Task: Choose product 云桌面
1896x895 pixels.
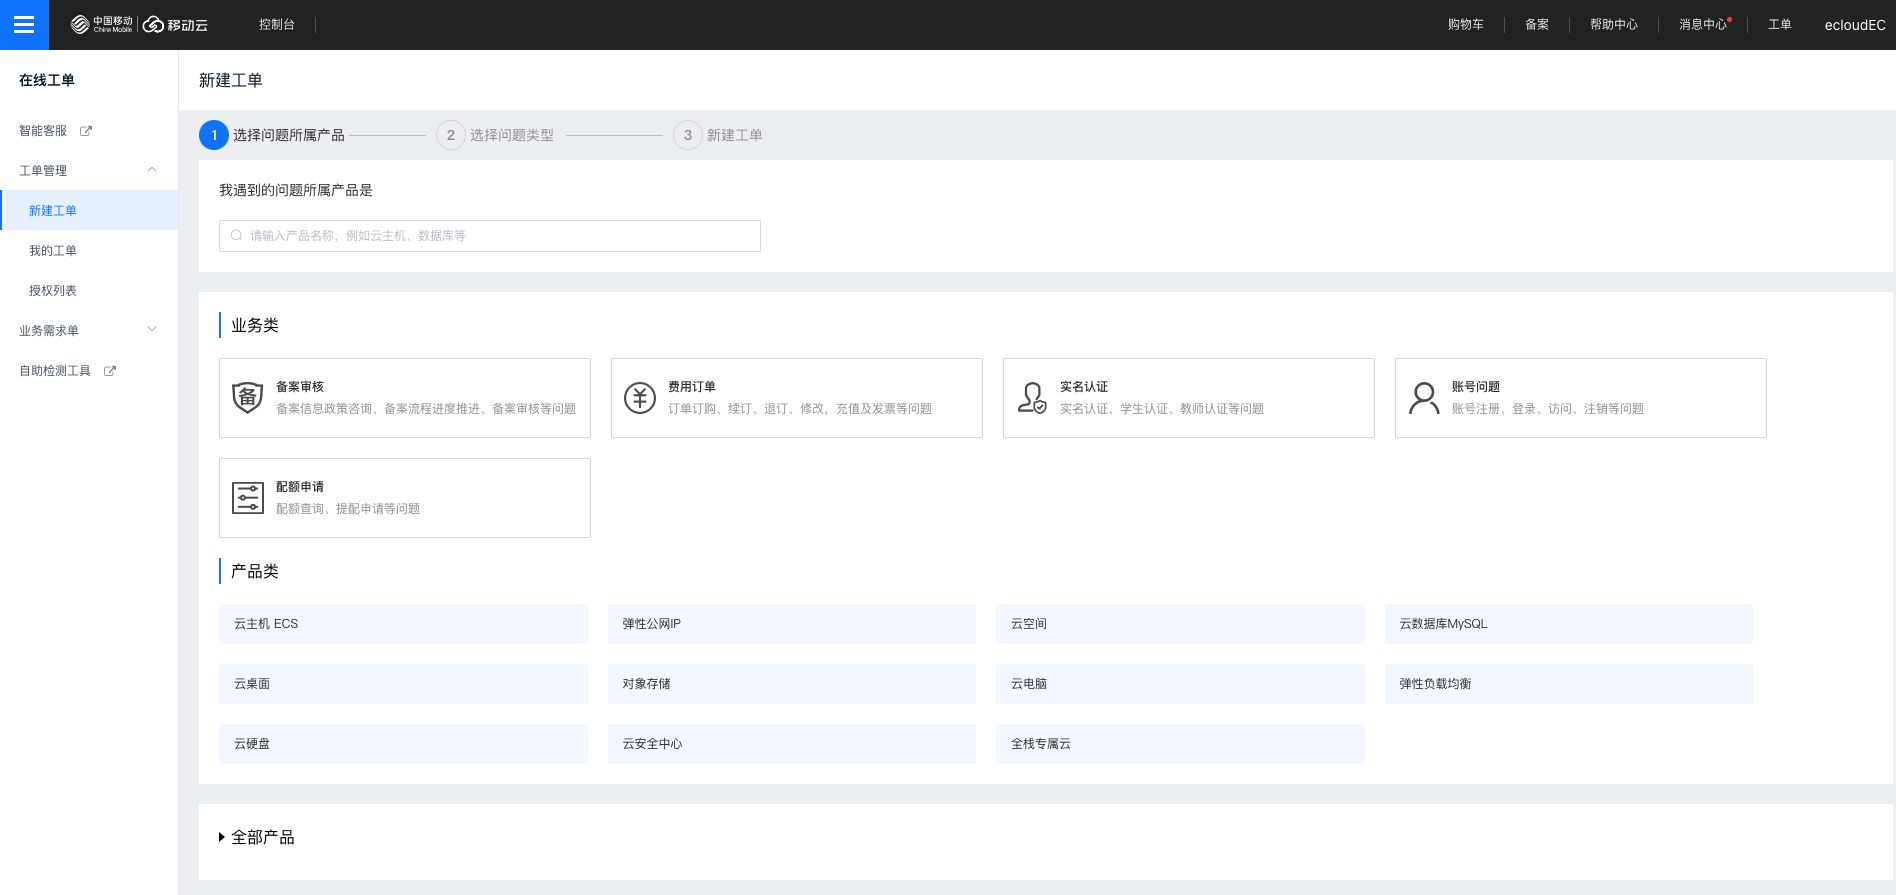Action: (x=403, y=684)
